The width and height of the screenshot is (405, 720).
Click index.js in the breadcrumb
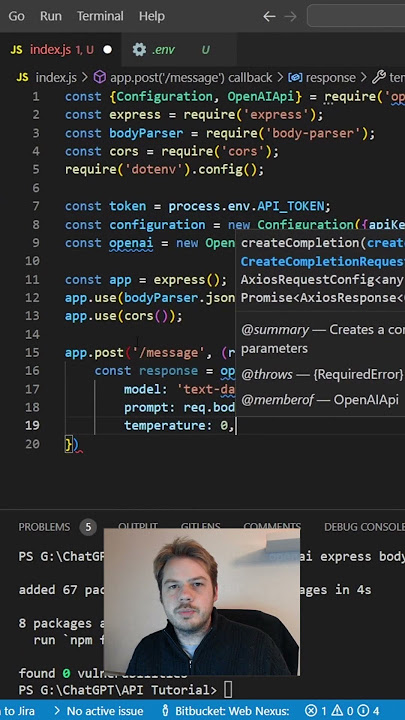(x=56, y=78)
